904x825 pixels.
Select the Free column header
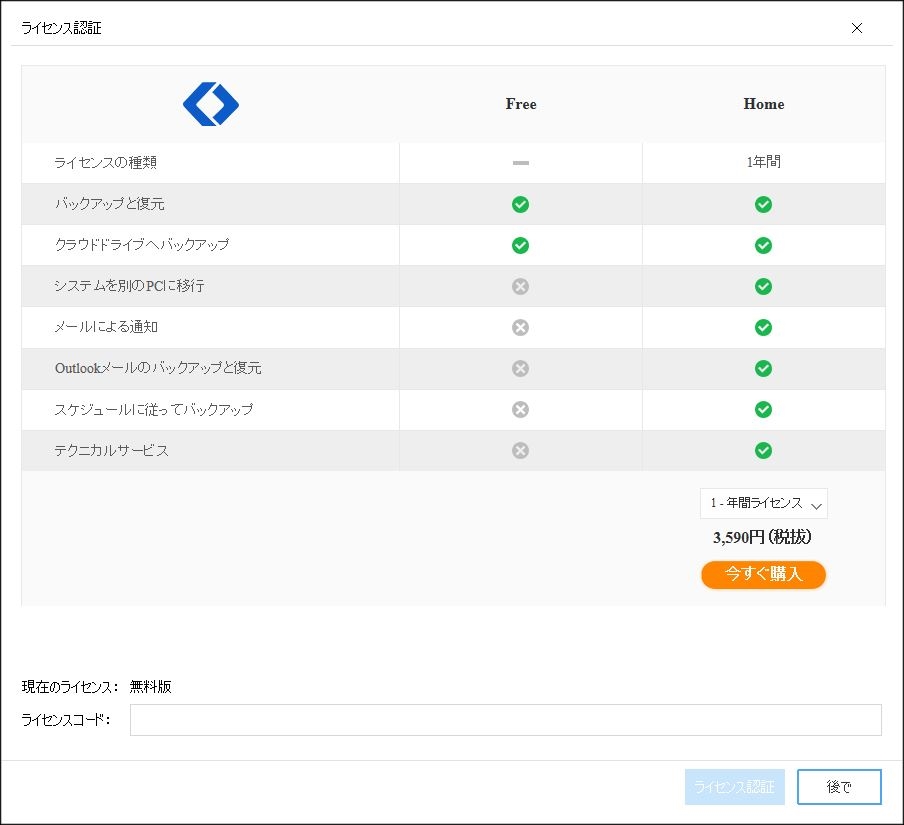pos(521,104)
